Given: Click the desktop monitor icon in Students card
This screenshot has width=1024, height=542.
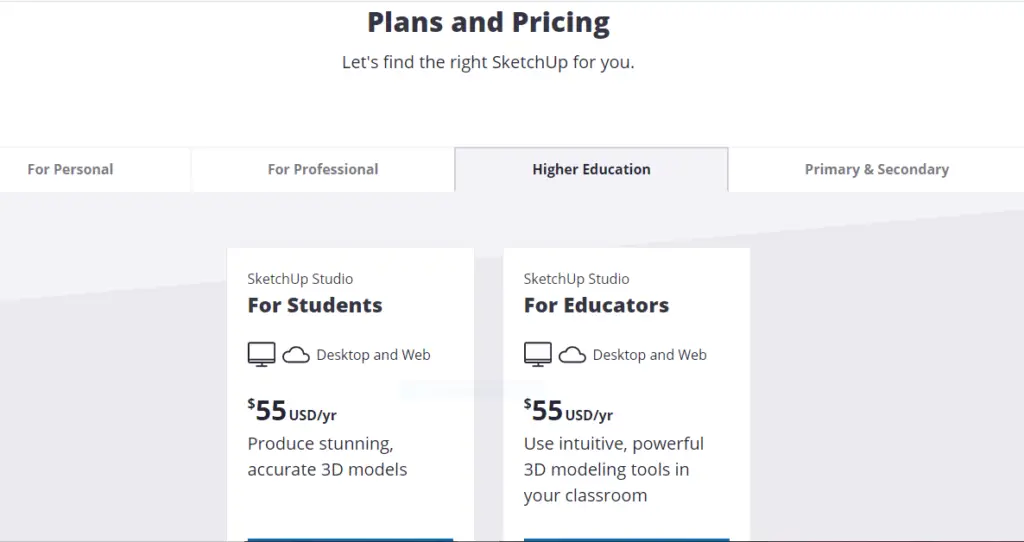Looking at the screenshot, I should click(x=261, y=355).
